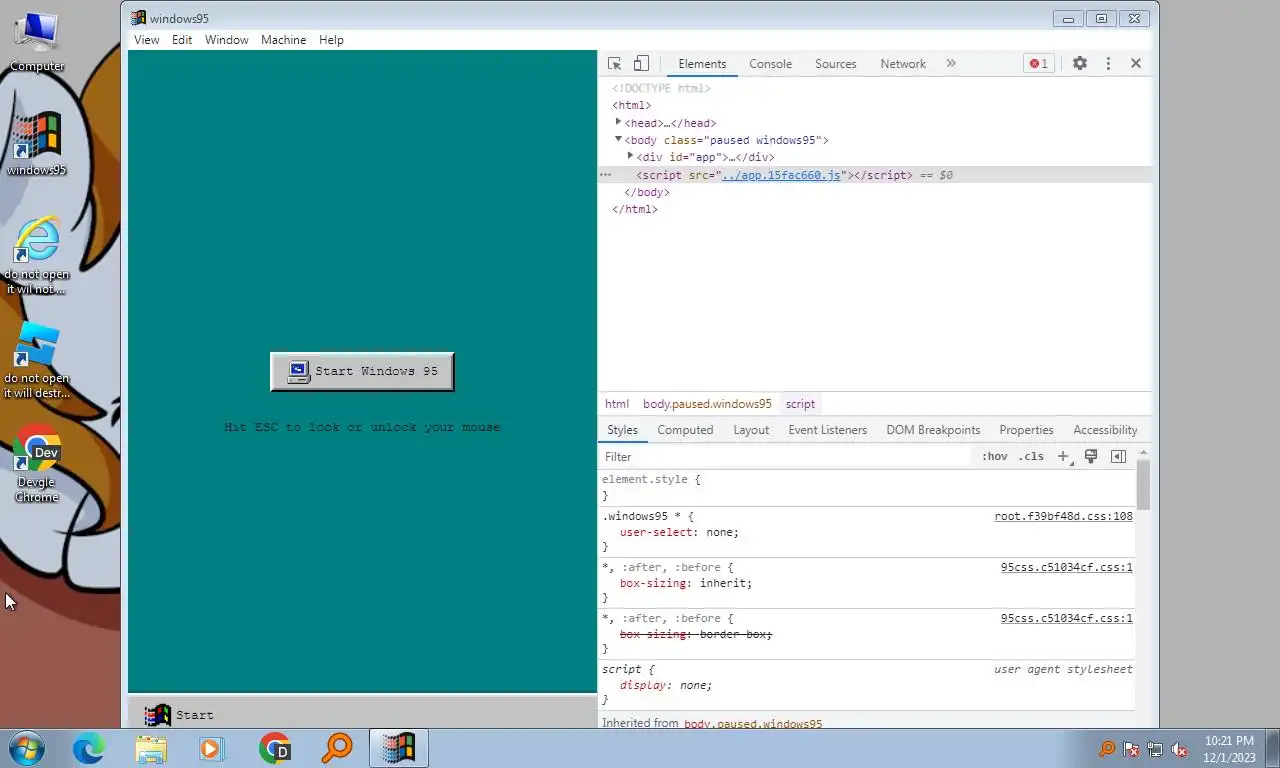Click the red error count badge
1280x768 pixels.
tap(1039, 63)
